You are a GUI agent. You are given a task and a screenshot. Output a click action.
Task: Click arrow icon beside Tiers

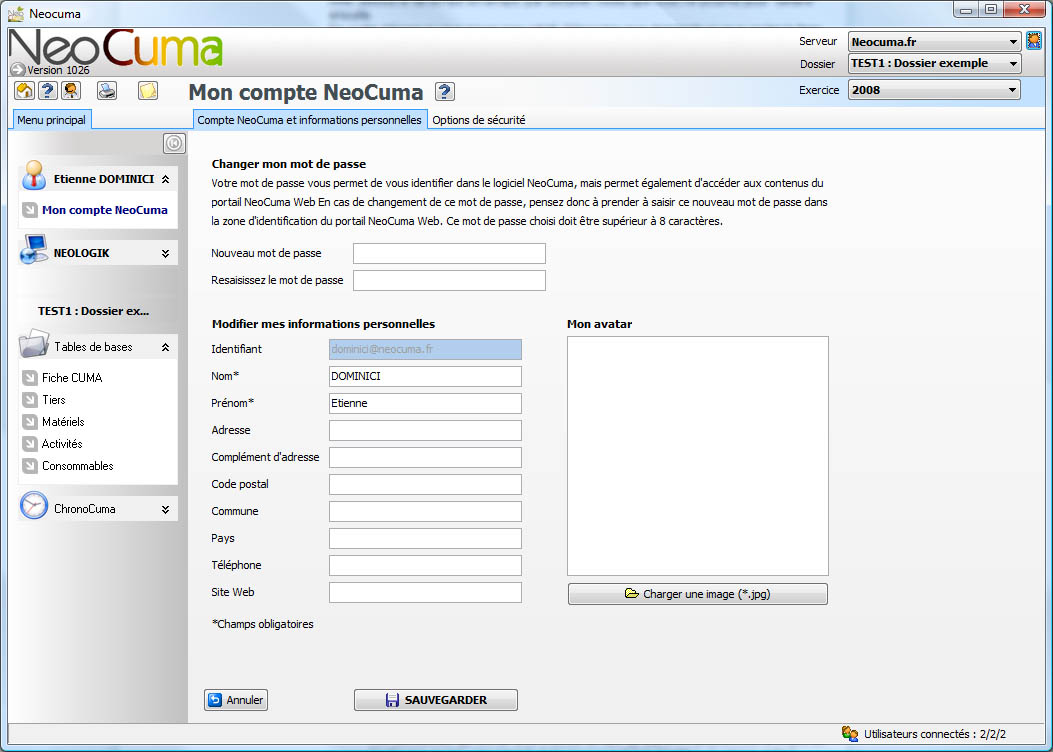30,400
